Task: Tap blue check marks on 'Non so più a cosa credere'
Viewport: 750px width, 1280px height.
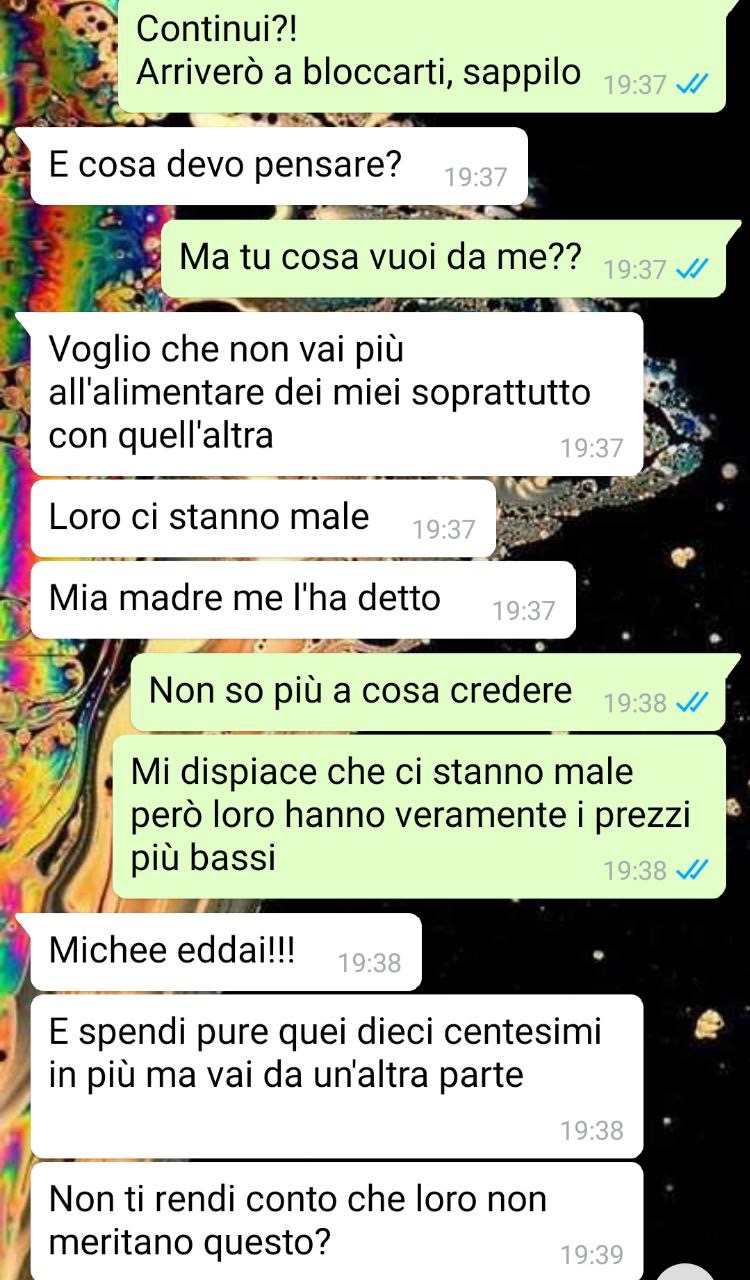Action: point(693,703)
